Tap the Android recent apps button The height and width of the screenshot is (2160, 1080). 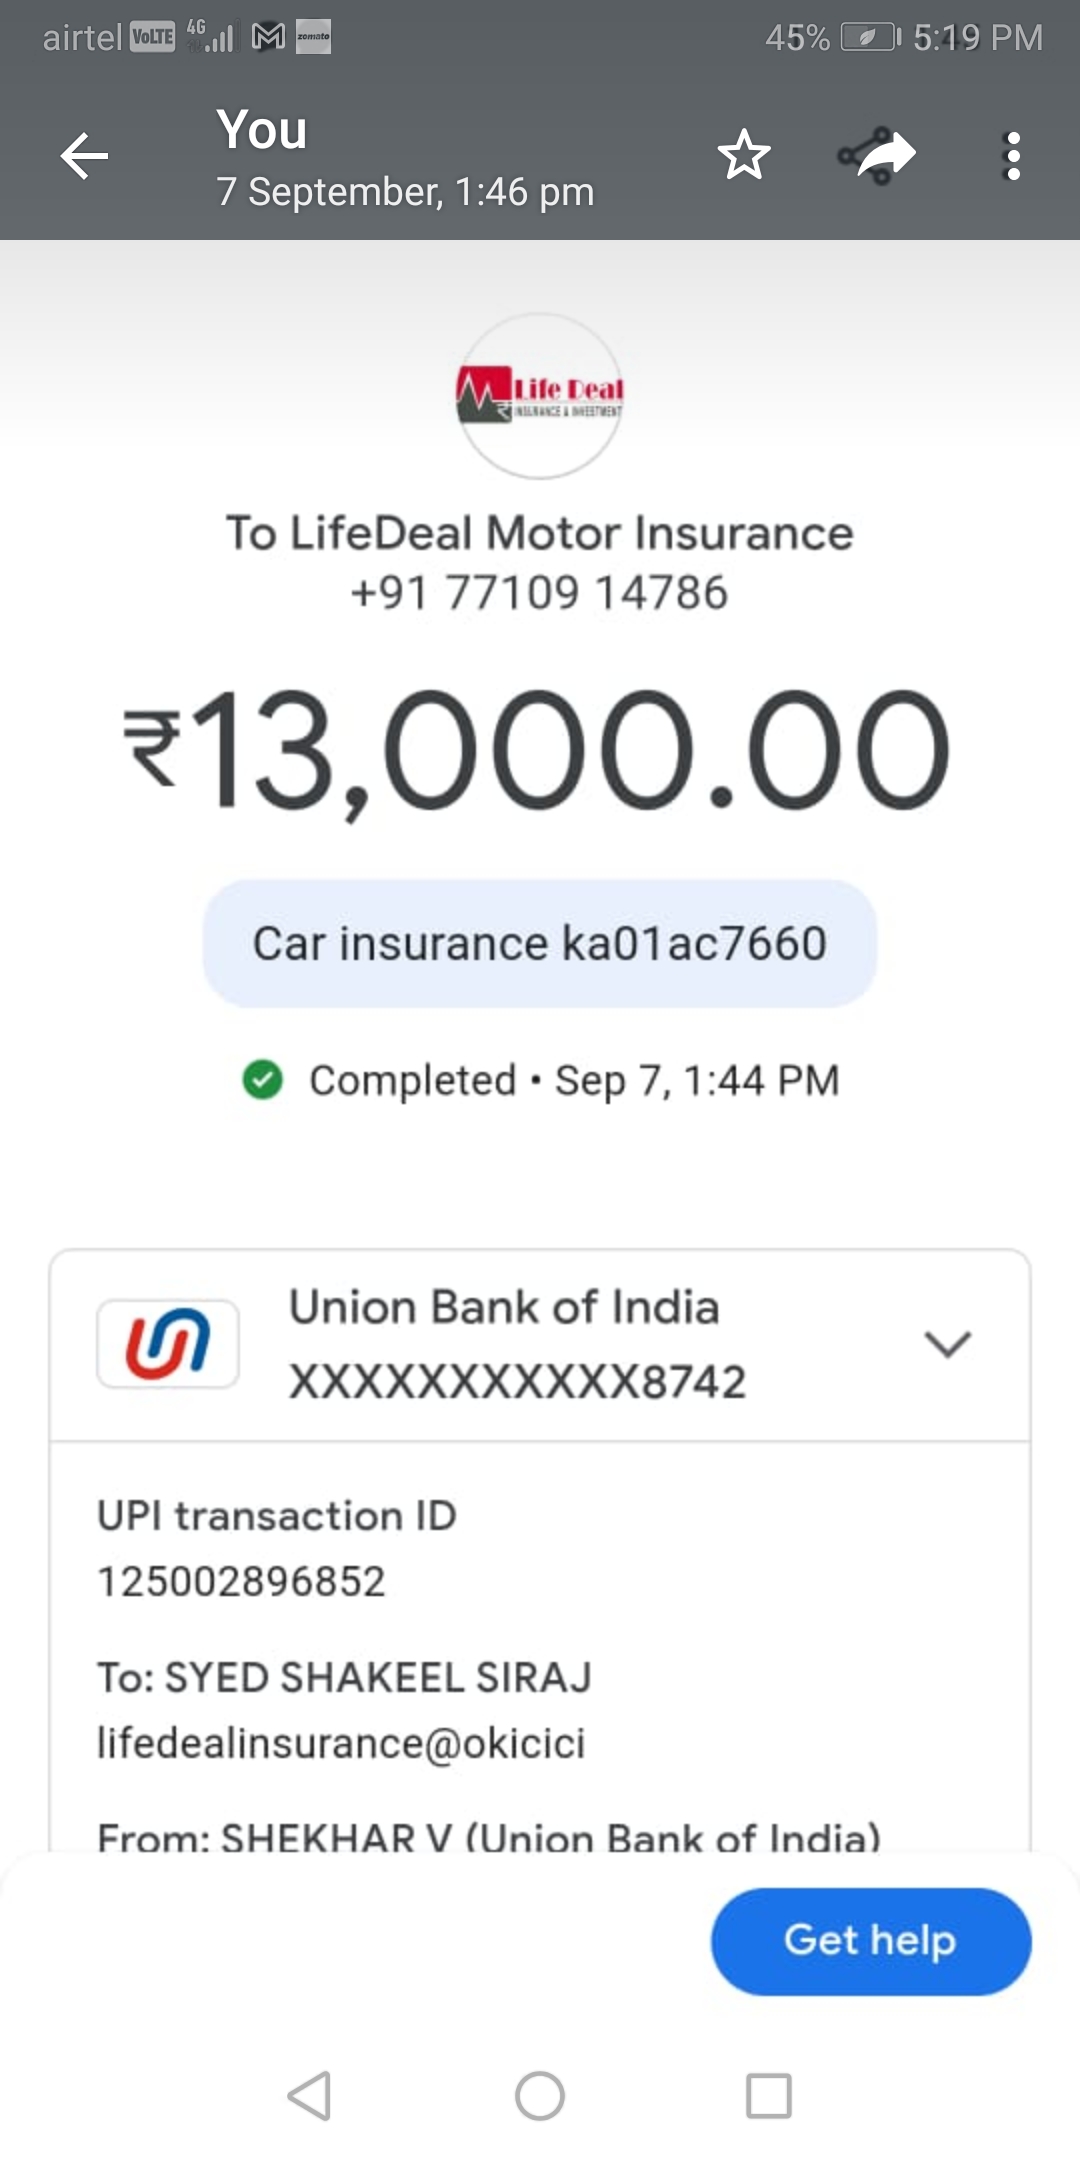click(x=769, y=2095)
